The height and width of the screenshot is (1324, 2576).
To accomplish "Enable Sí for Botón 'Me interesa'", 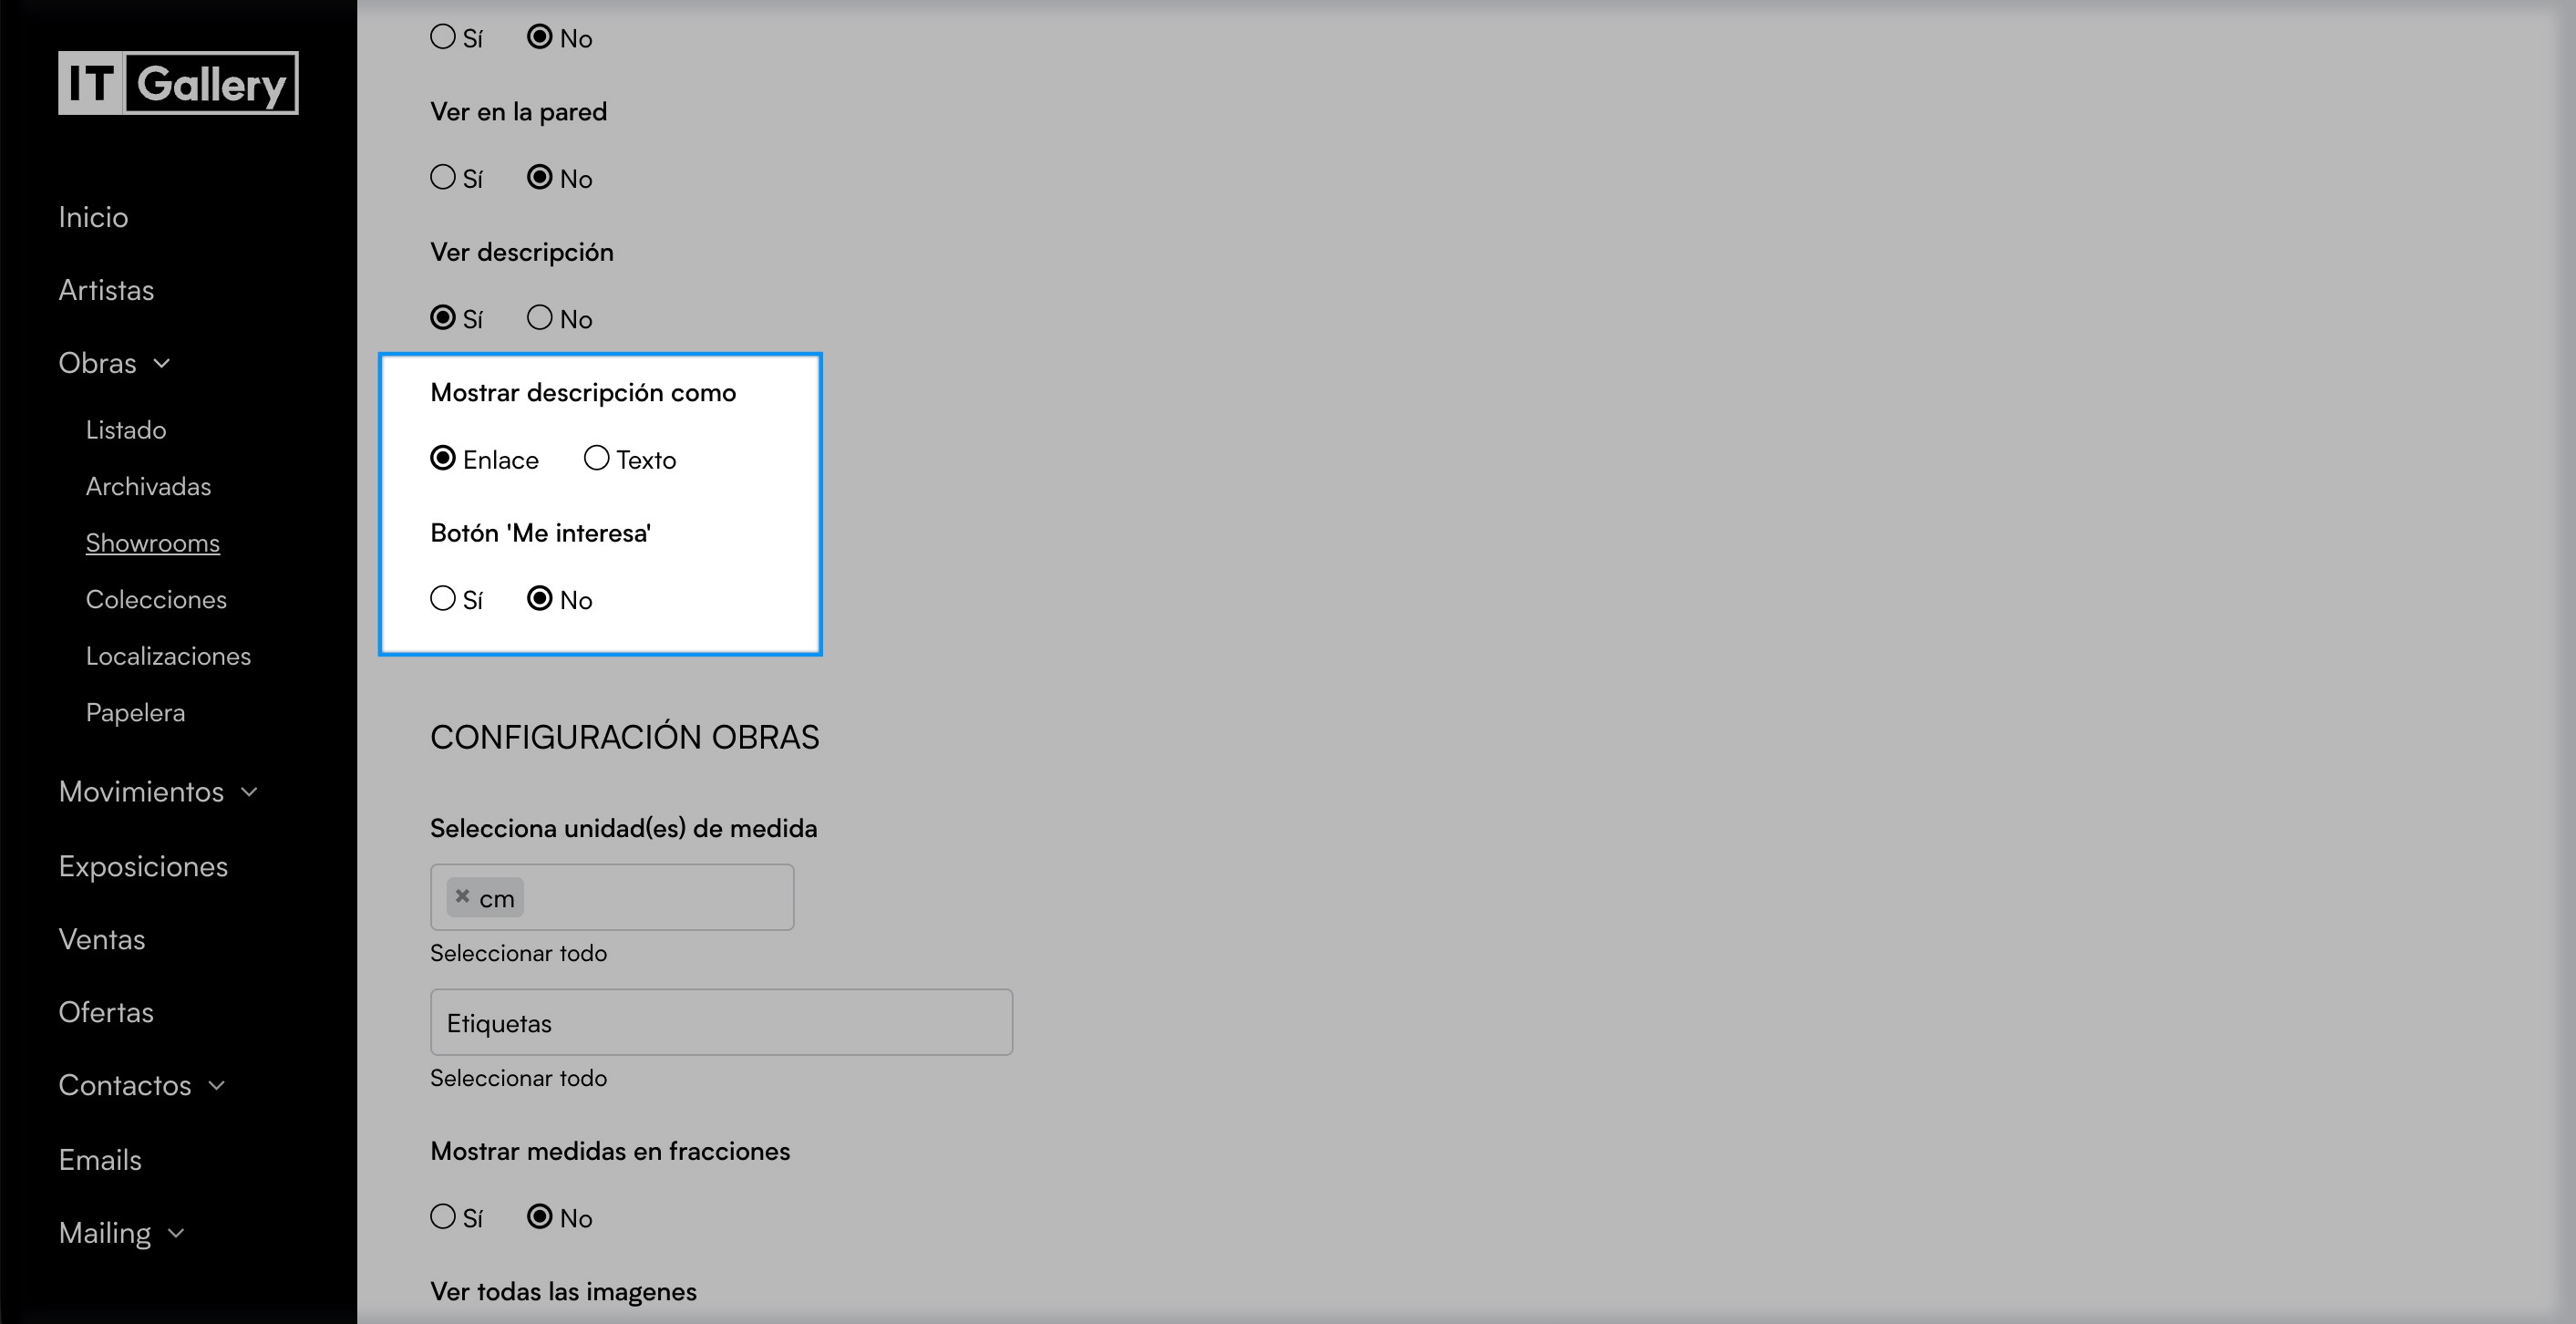I will tap(443, 598).
